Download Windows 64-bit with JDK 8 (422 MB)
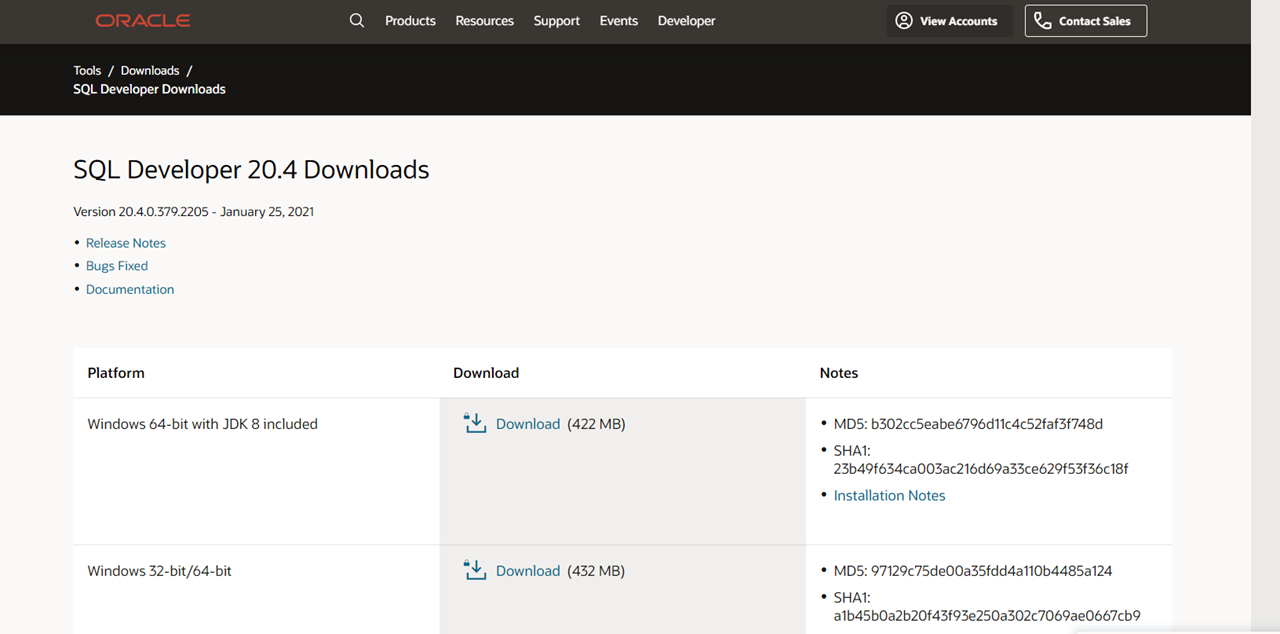 (x=528, y=424)
